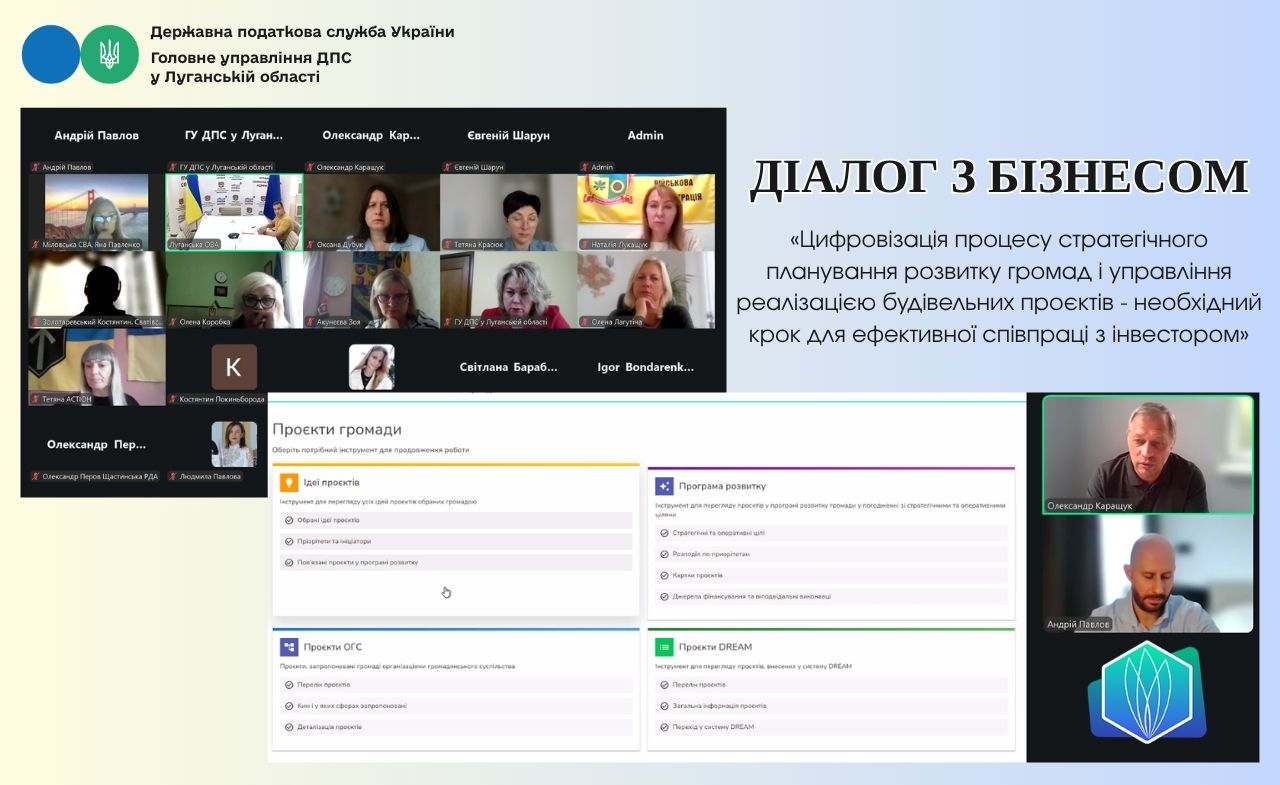1280x785 pixels.
Task: Click the muted microphone icon beside Наталія Лукащук
Action: 586,245
